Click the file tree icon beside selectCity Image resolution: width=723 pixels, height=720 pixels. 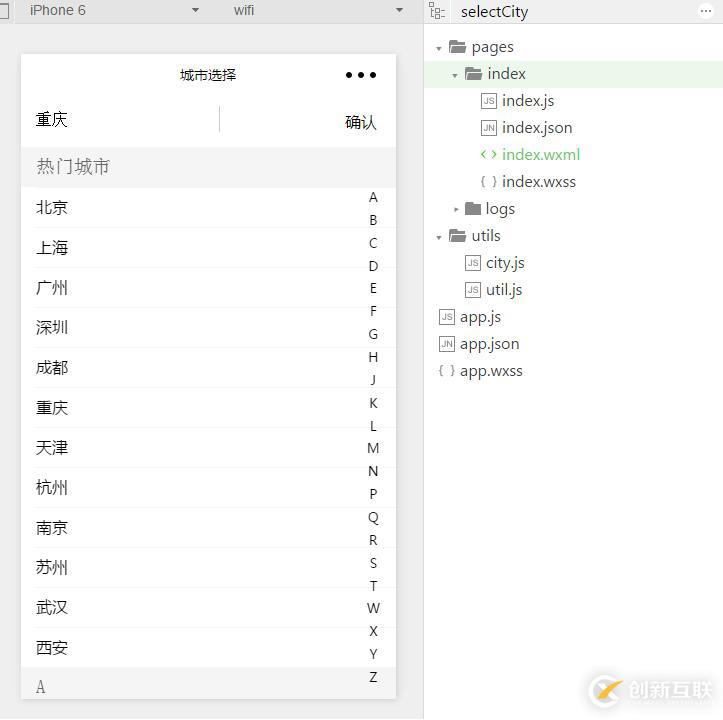(x=436, y=11)
